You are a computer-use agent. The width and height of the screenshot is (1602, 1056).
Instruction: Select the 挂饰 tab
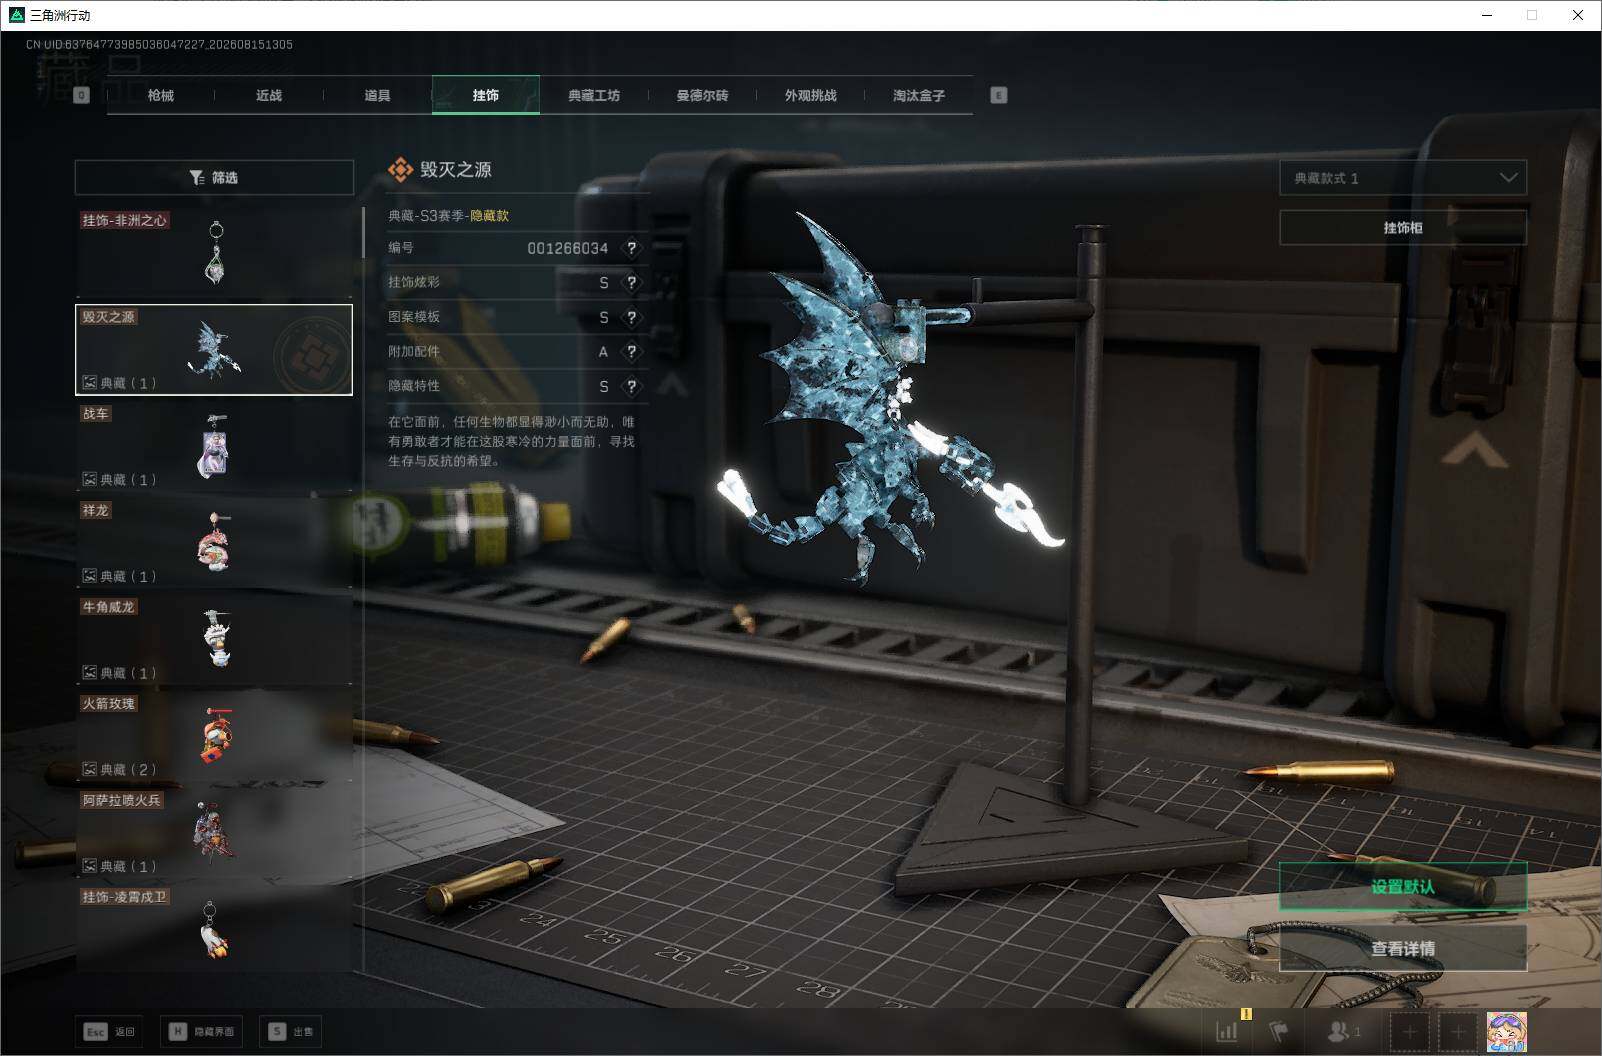(x=486, y=95)
